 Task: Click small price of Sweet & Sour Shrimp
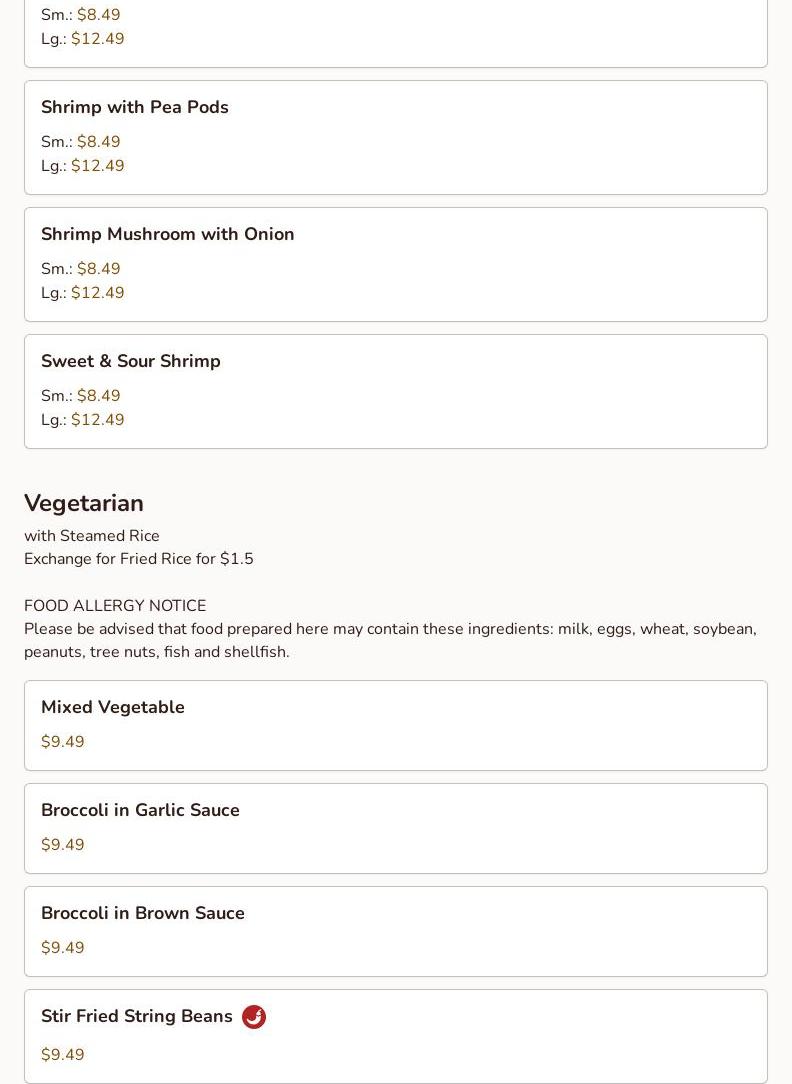tap(98, 396)
